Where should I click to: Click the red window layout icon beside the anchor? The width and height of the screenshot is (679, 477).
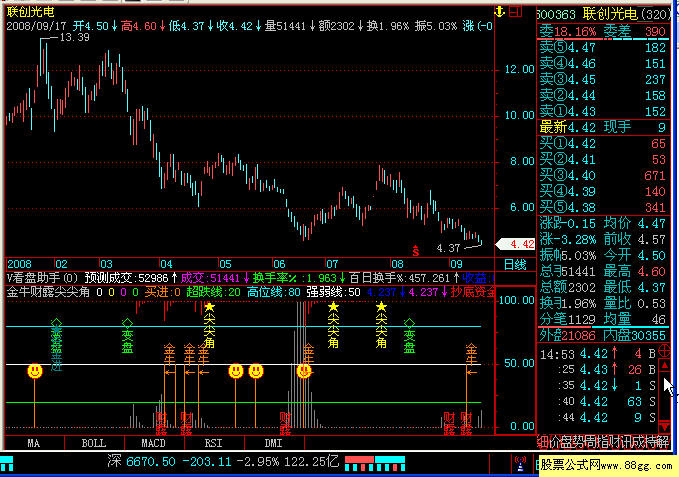tap(515, 12)
